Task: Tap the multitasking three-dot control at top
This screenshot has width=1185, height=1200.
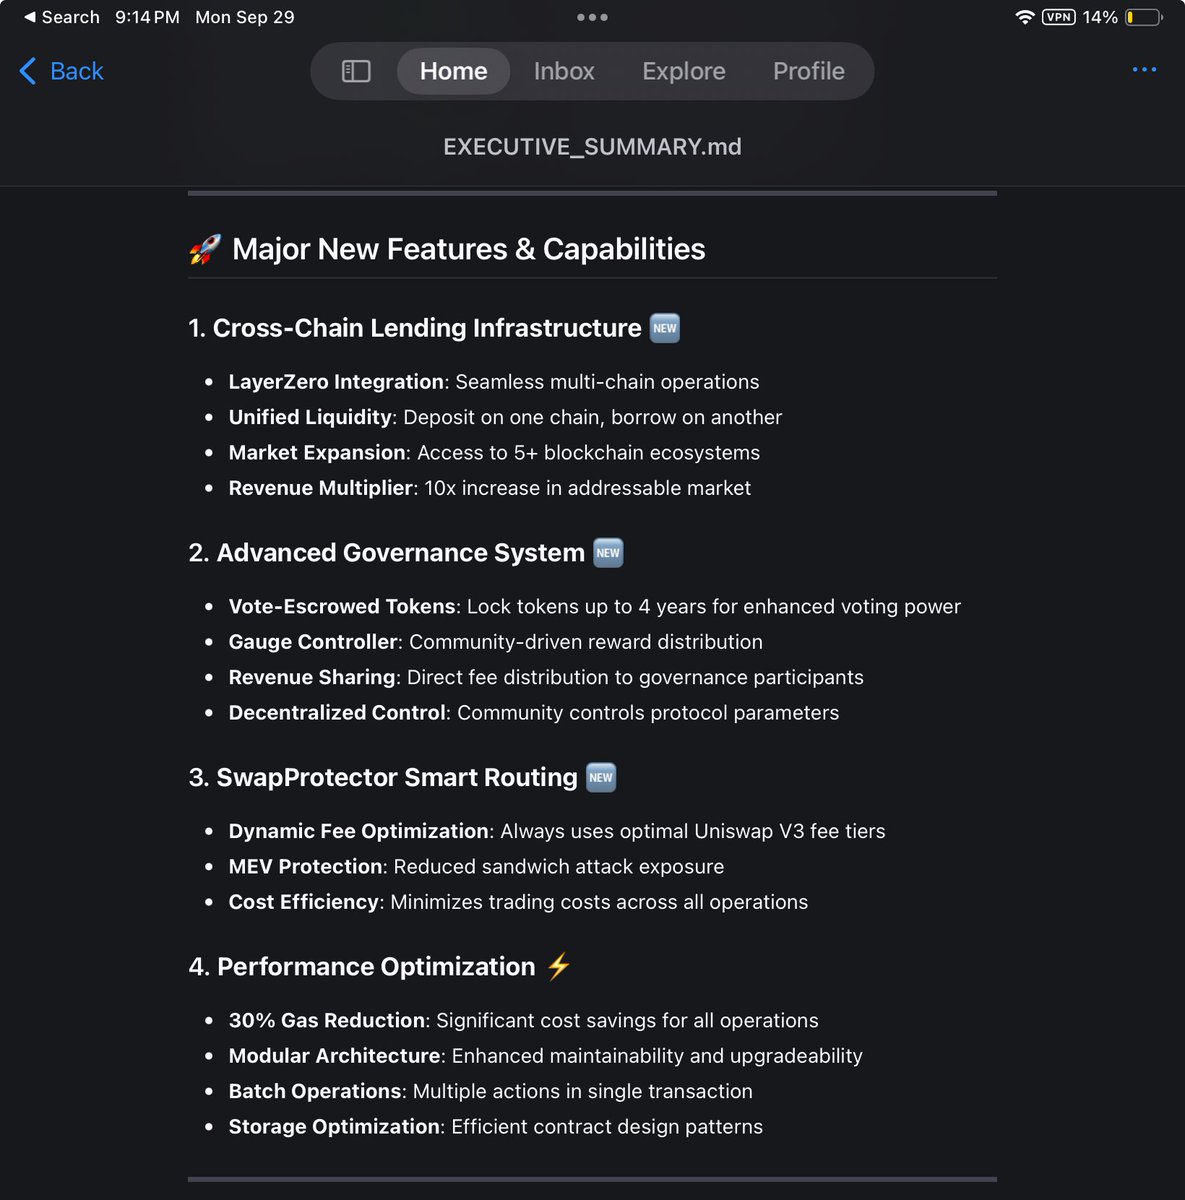Action: (592, 17)
